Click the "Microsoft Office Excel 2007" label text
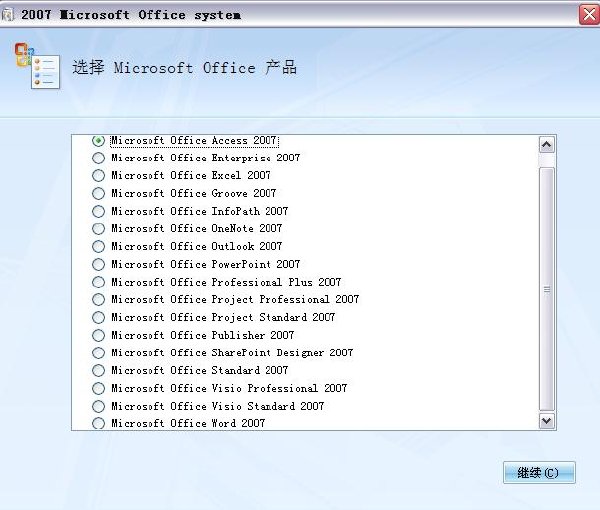 tap(191, 175)
